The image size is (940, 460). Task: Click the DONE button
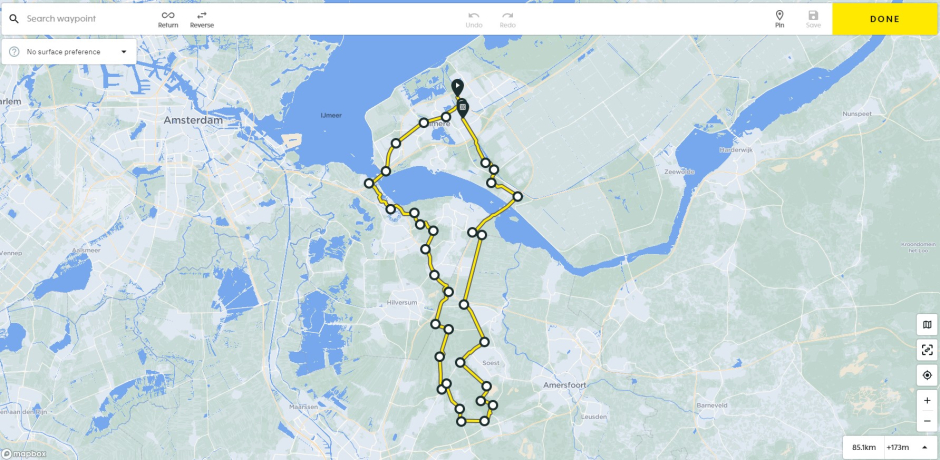[x=885, y=19]
